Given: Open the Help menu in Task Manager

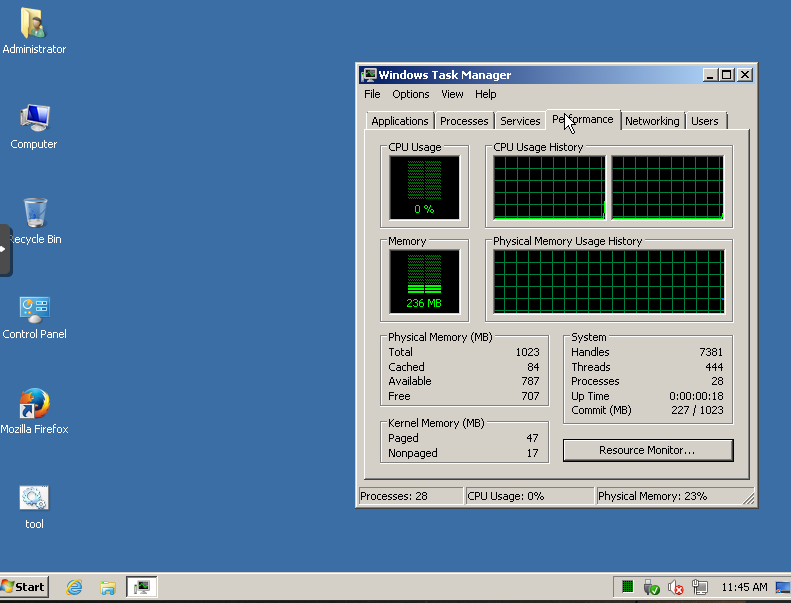Looking at the screenshot, I should 485,94.
